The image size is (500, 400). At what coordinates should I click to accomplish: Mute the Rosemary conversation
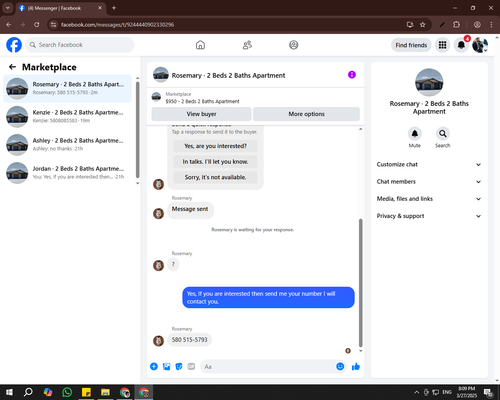click(x=415, y=134)
